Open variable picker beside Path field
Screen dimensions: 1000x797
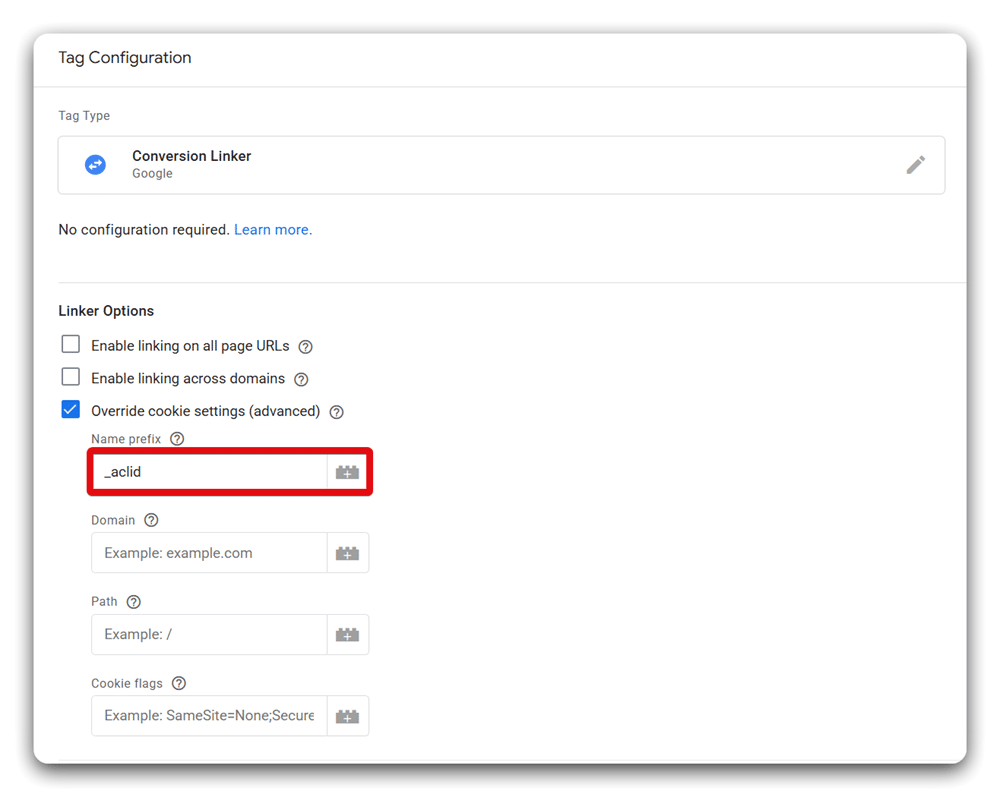tap(348, 634)
